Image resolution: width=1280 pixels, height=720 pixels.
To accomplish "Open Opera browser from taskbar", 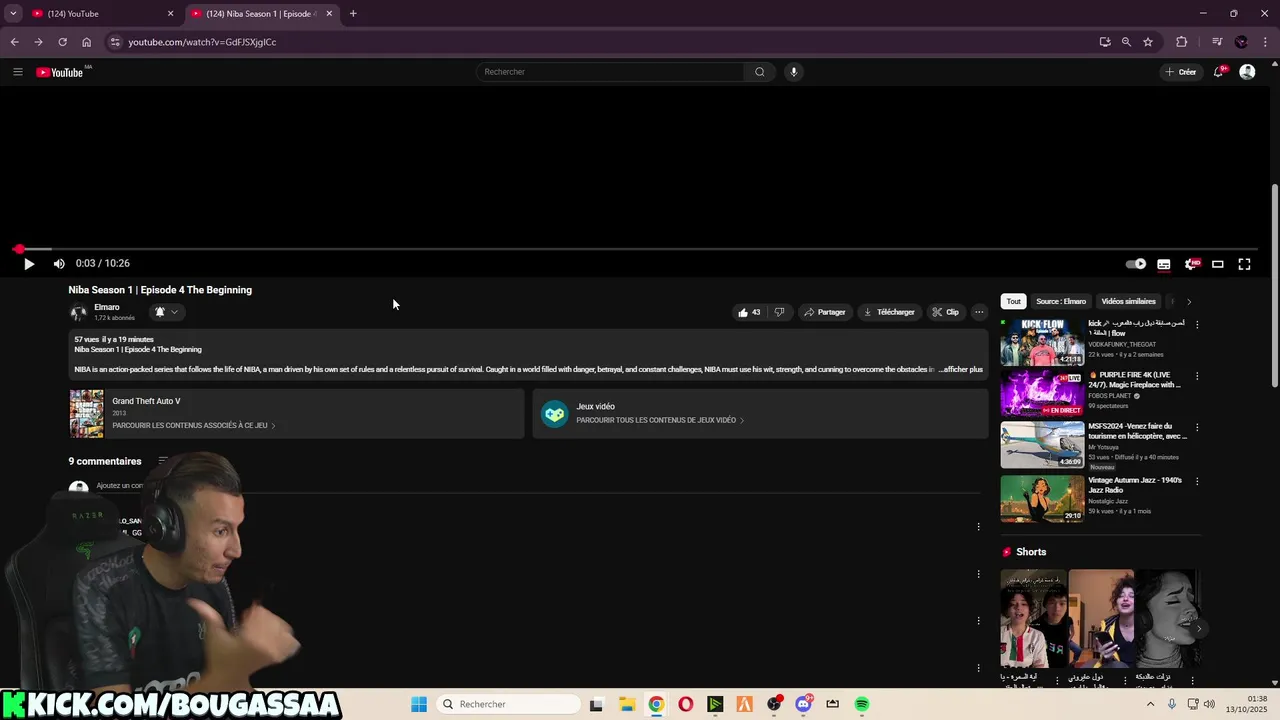I will click(685, 704).
